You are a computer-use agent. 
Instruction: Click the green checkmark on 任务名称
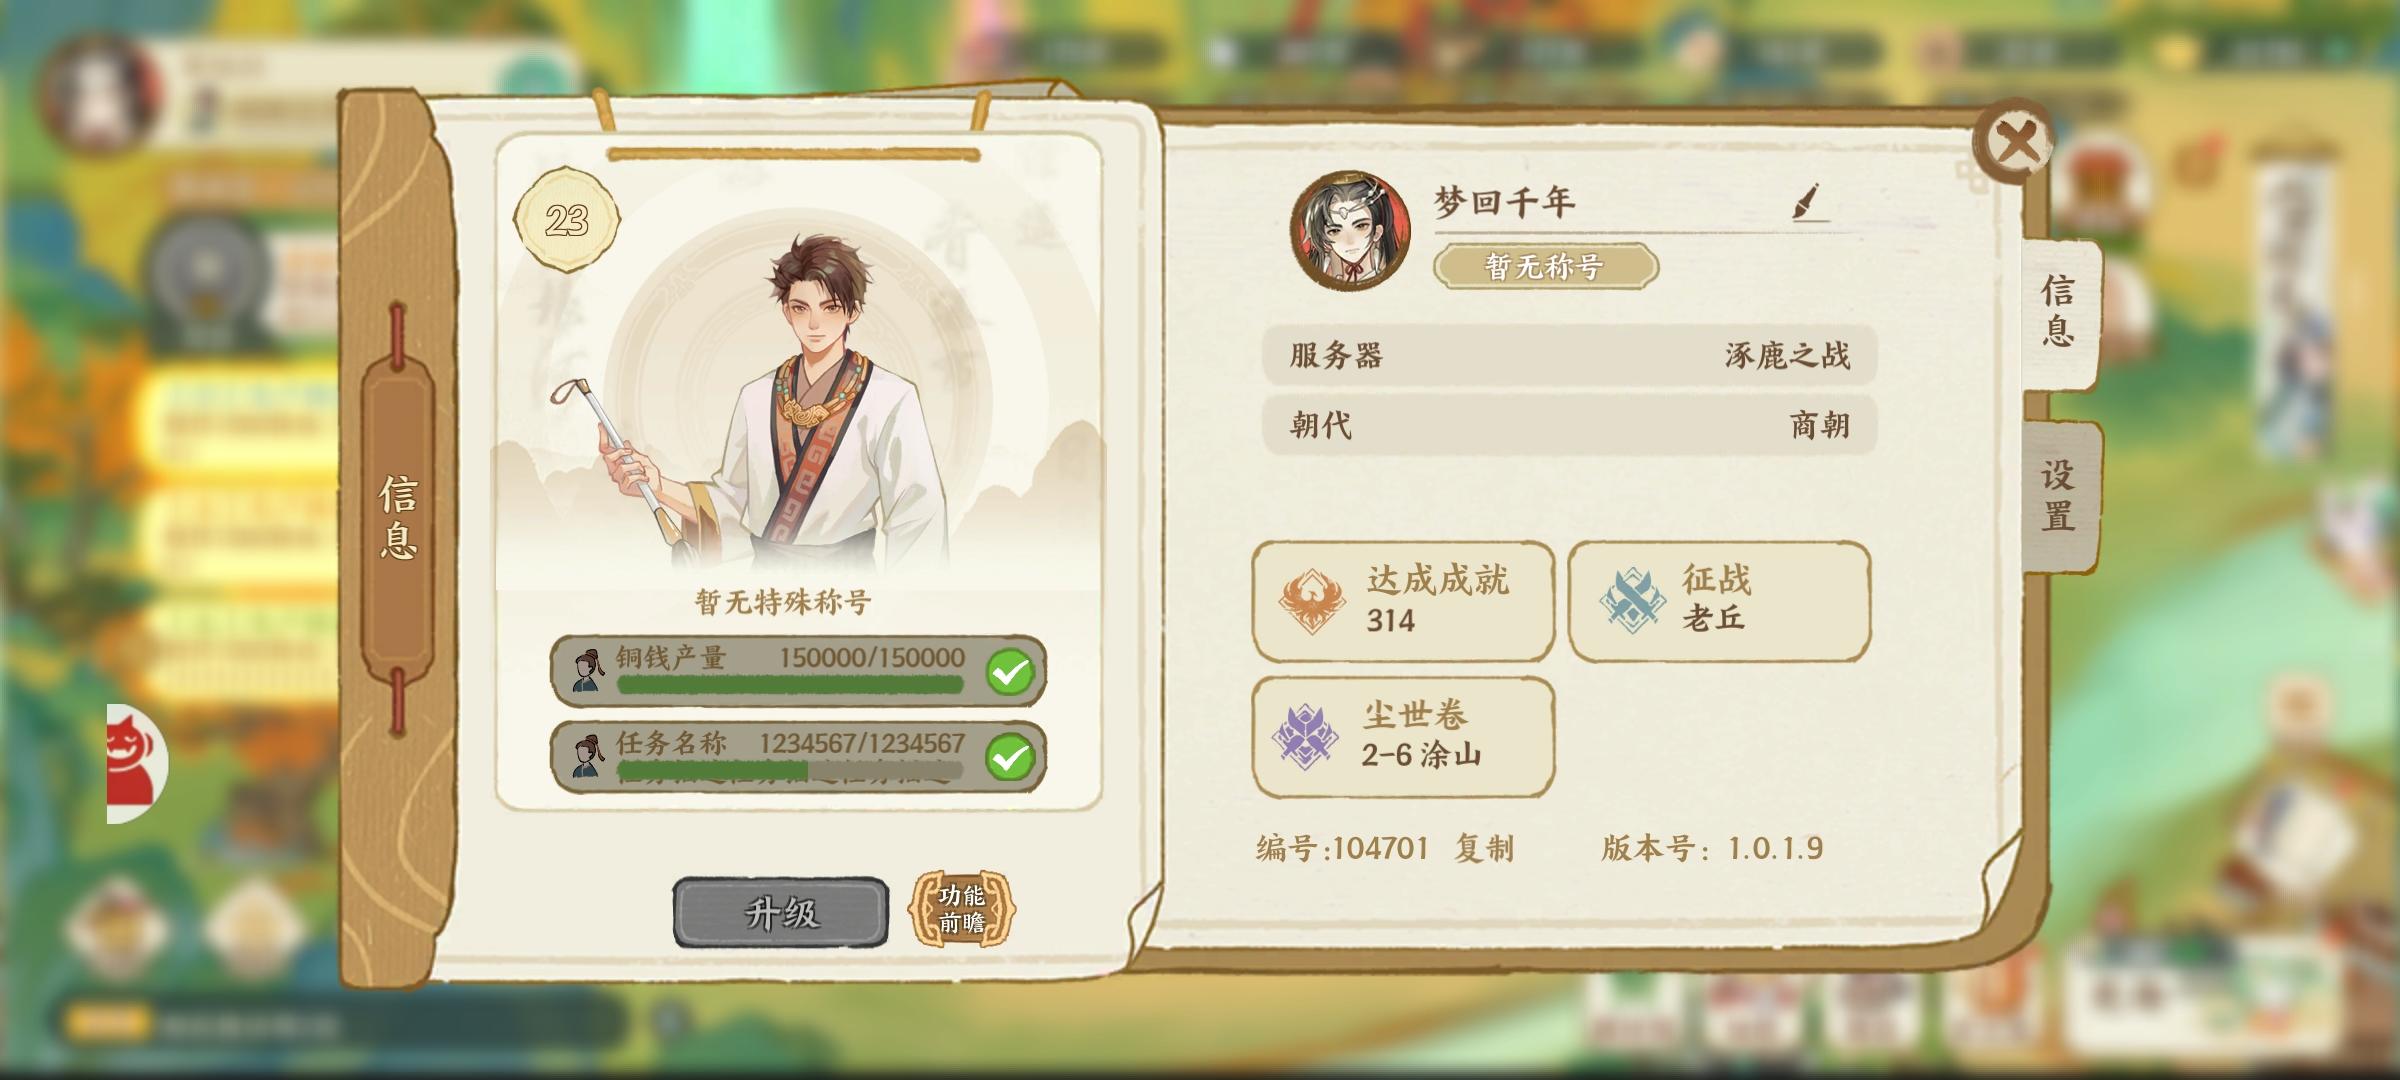pos(1009,758)
